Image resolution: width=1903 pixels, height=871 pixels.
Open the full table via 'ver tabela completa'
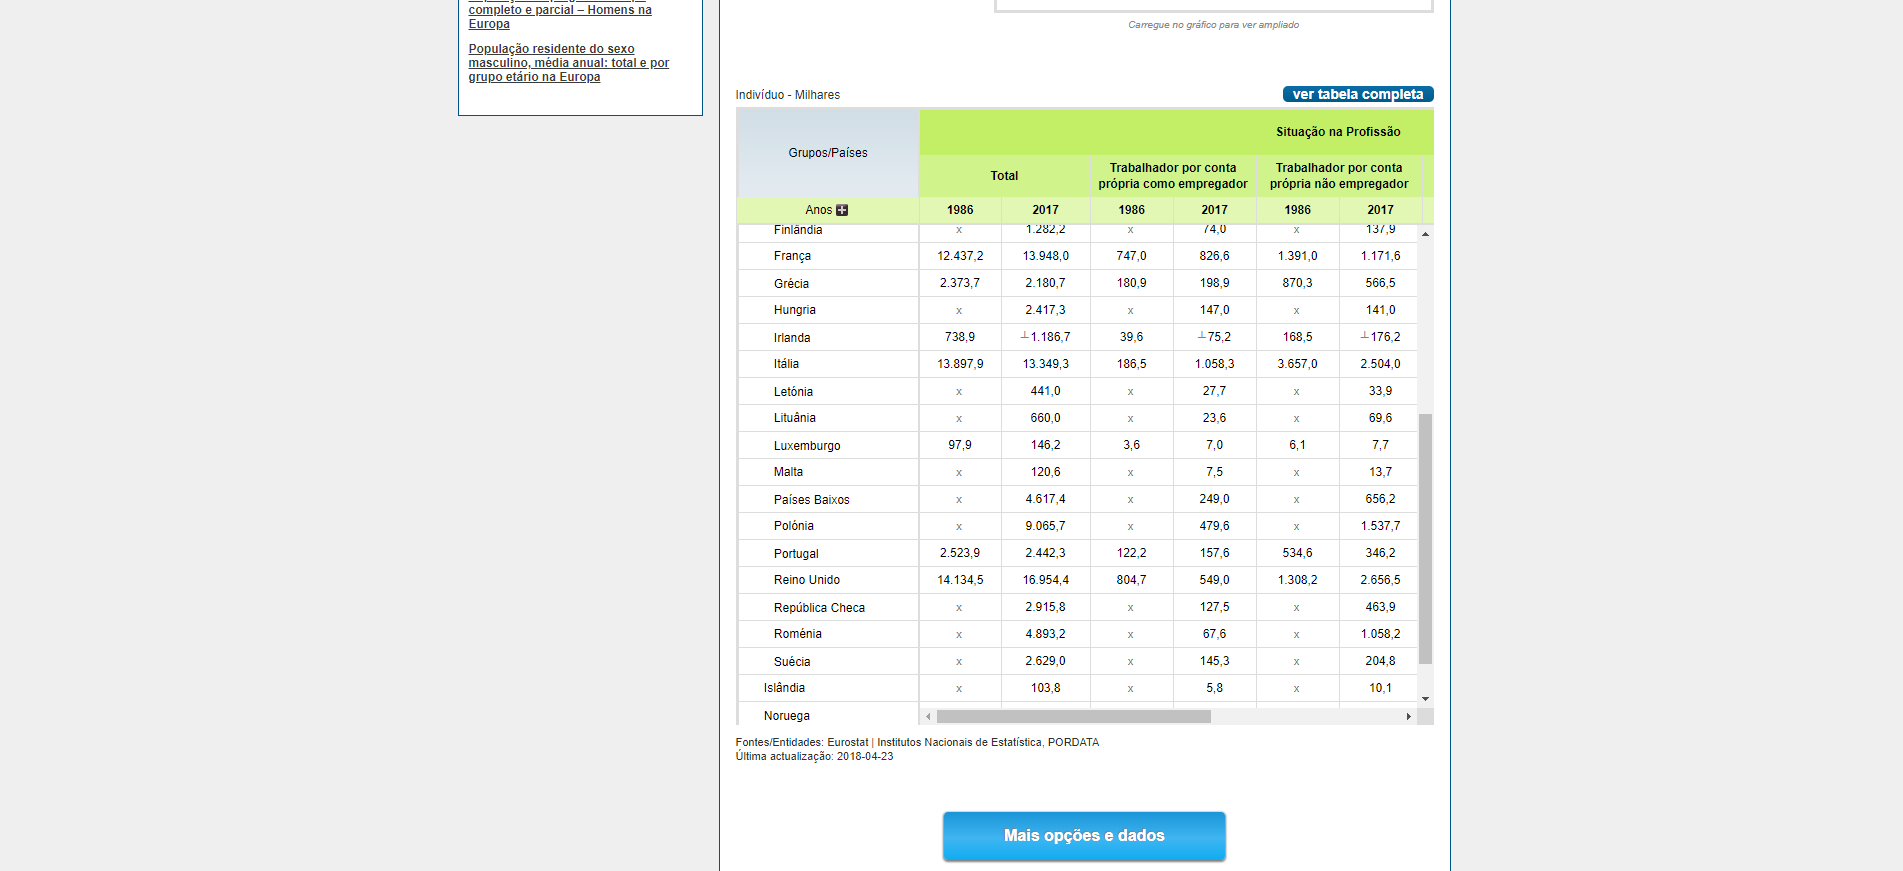[1357, 94]
